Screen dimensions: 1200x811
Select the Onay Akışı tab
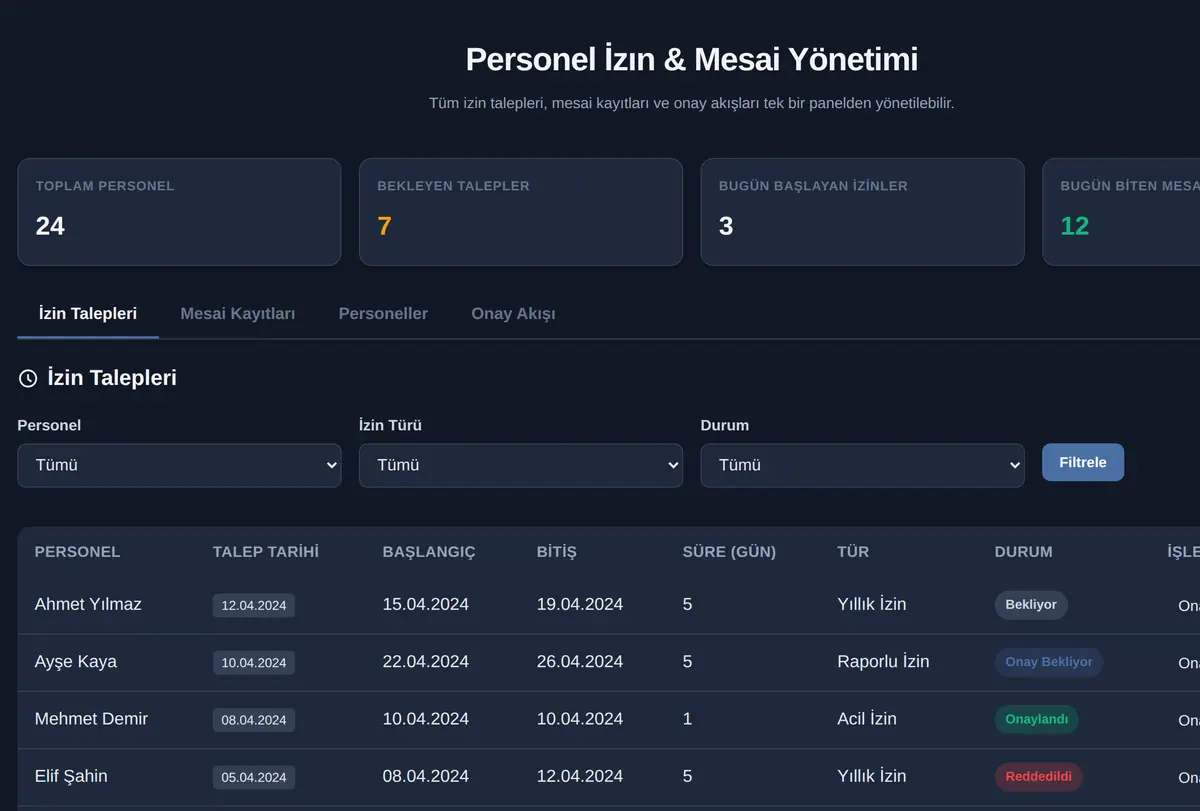pyautogui.click(x=513, y=313)
